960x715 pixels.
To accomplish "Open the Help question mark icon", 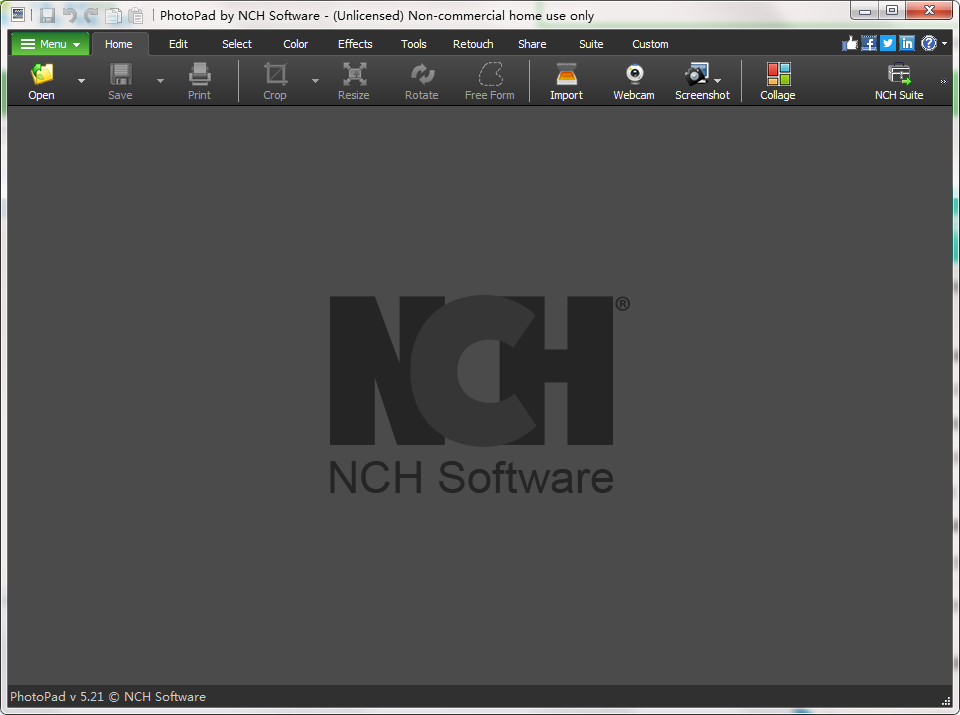I will pos(929,43).
